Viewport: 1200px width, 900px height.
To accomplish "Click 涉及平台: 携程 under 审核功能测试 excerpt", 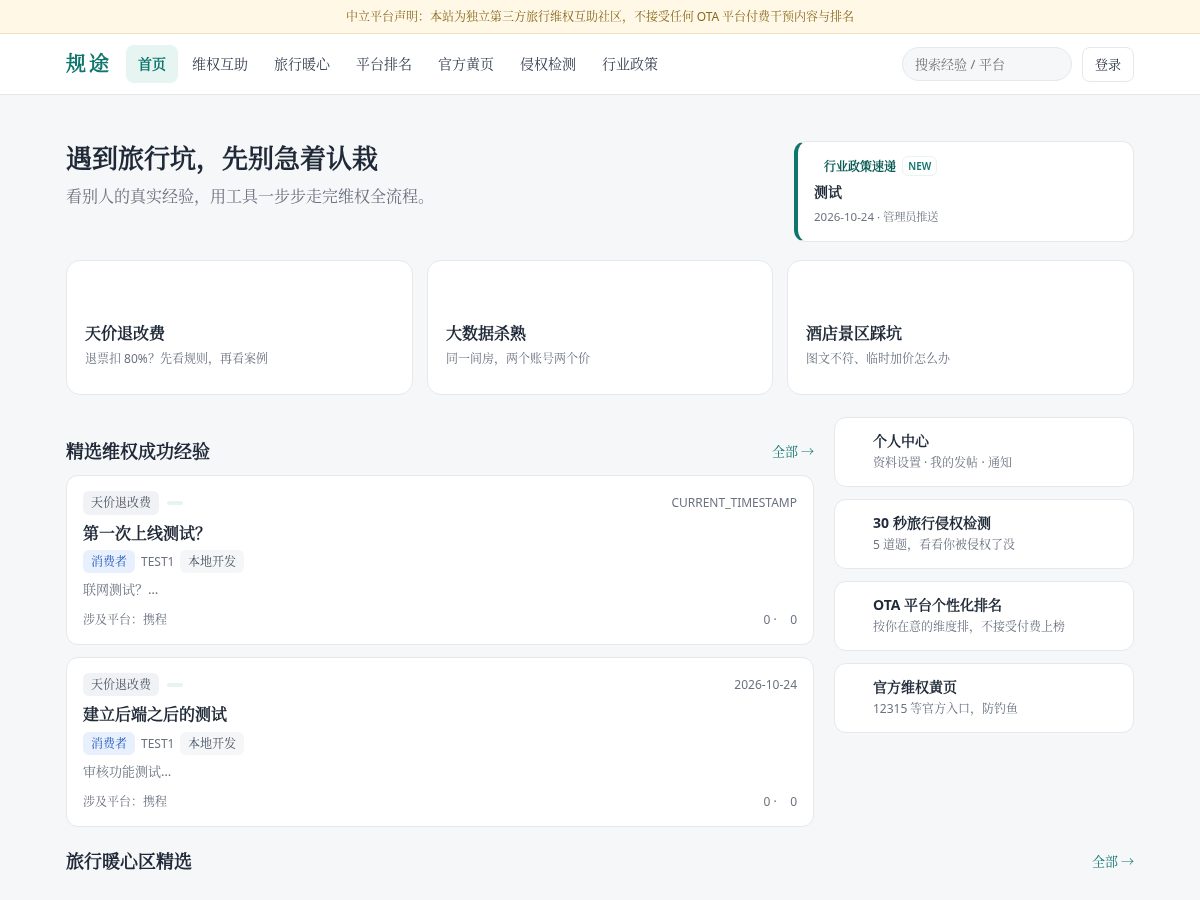I will [125, 801].
